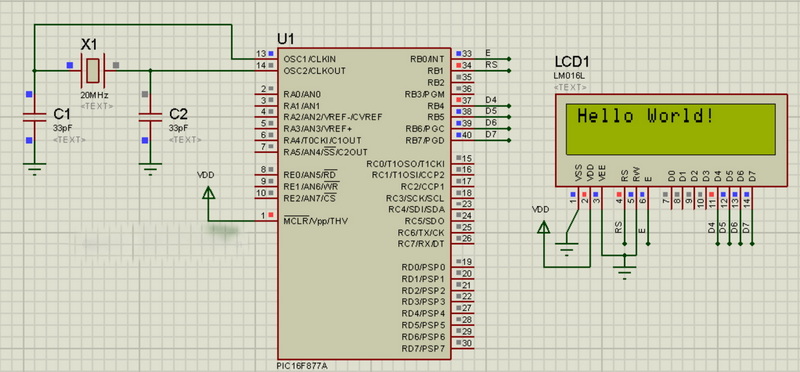Click the D0 pin label on LCD1
800x372 pixels.
pyautogui.click(x=671, y=177)
